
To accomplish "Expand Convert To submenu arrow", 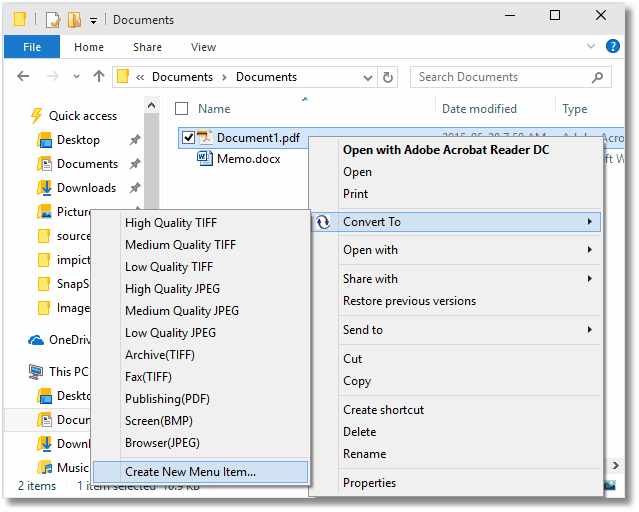I will coord(590,221).
